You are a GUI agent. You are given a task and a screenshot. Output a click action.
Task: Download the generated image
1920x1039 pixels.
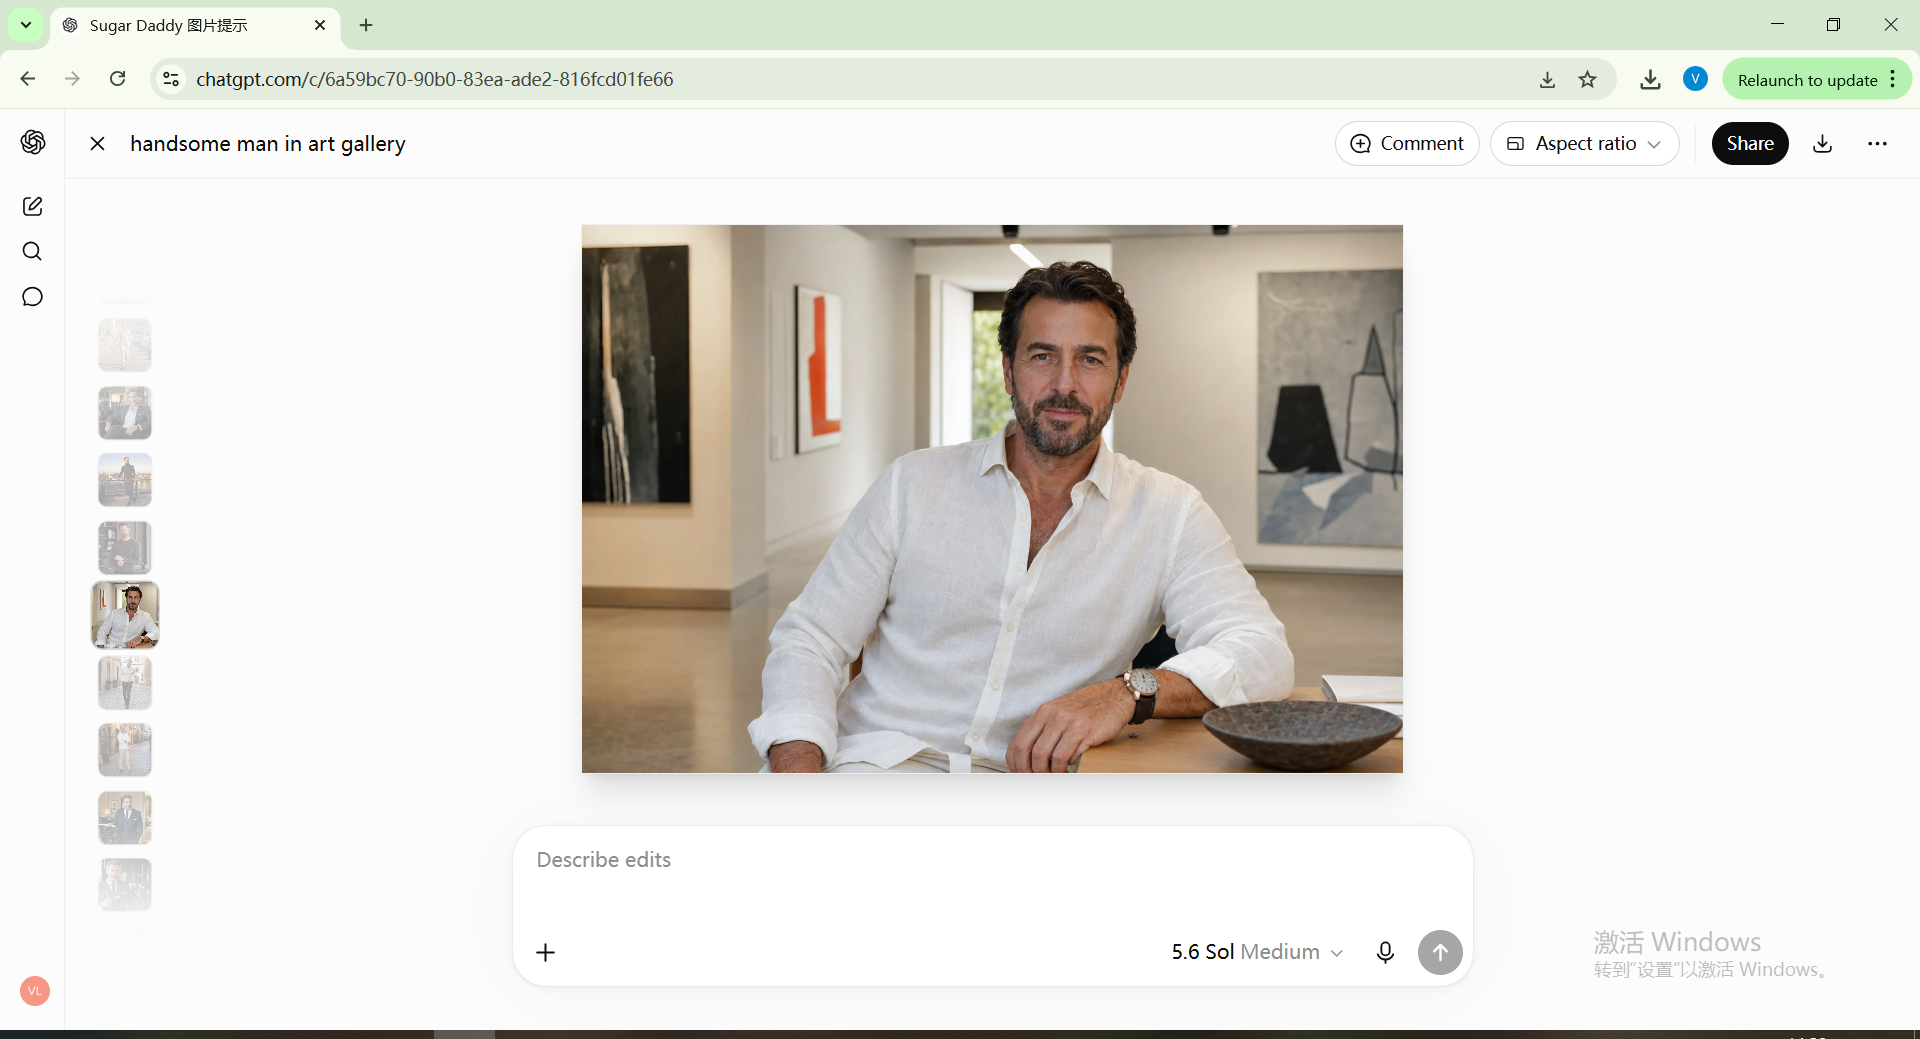[x=1822, y=143]
